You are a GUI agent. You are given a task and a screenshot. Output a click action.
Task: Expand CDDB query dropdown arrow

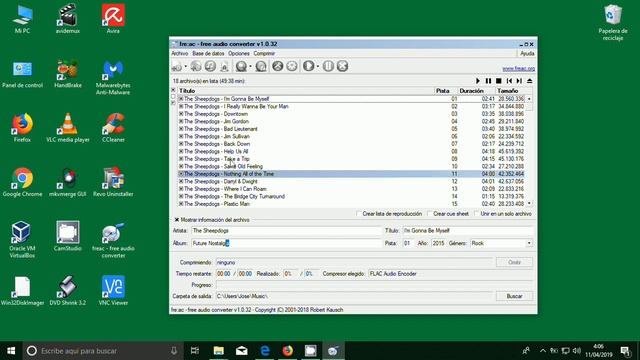(250, 66)
